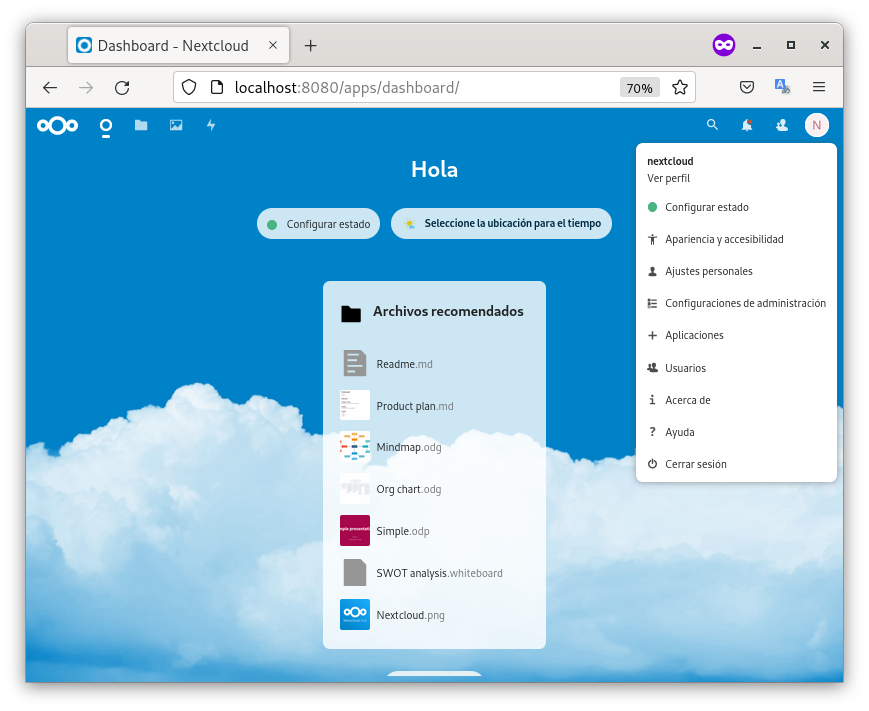
Task: Click the user avatar N menu
Action: [x=817, y=125]
